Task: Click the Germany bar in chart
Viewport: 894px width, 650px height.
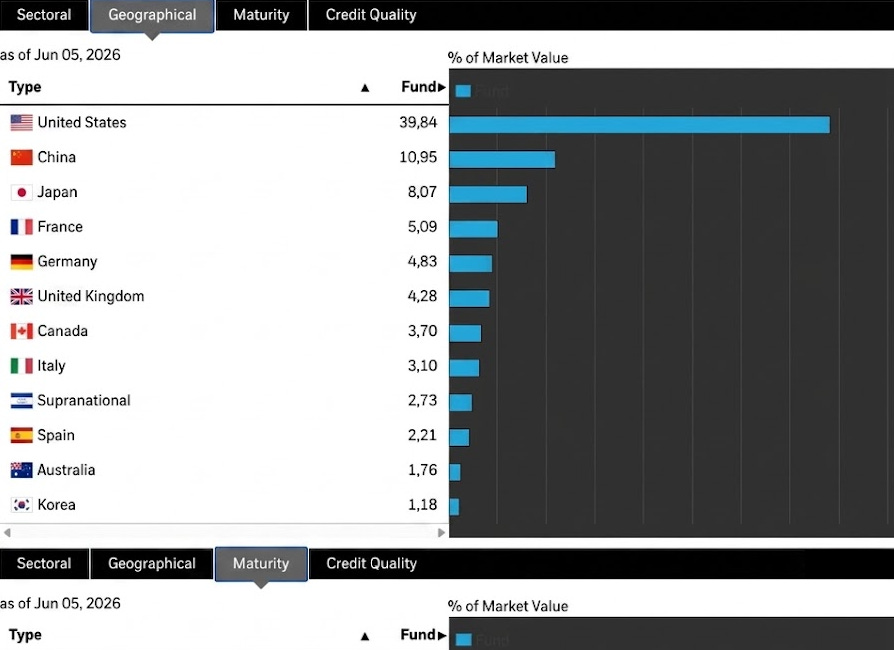Action: (470, 264)
